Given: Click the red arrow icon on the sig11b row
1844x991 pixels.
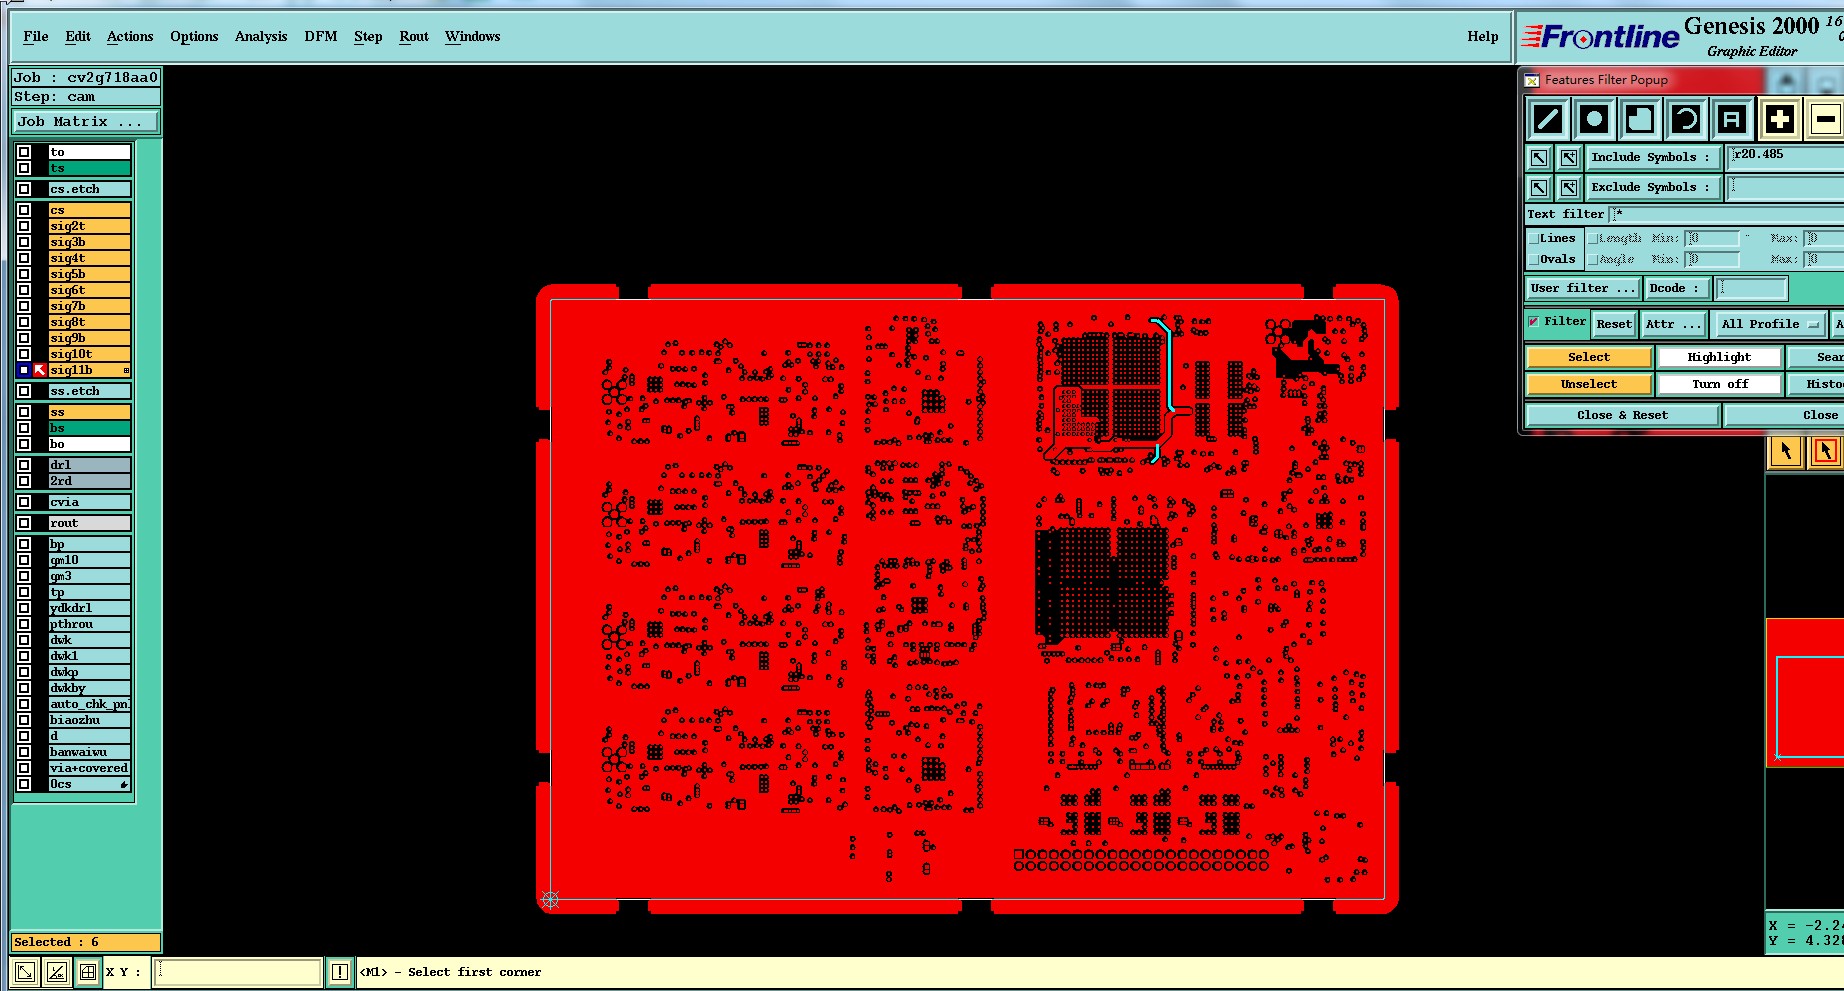Looking at the screenshot, I should (x=40, y=370).
